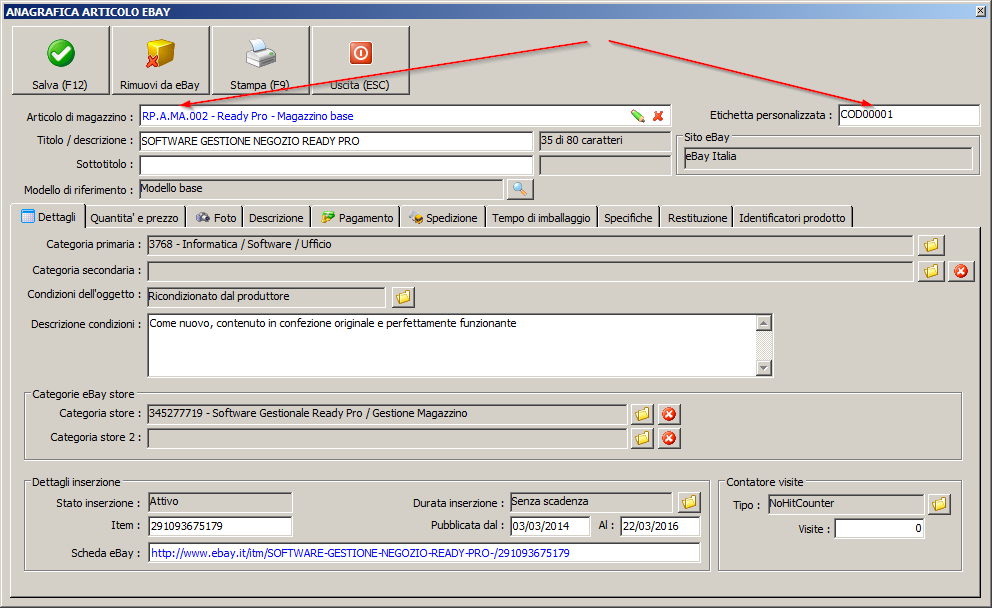
Task: Select hit counter type via folder icon
Action: (939, 504)
